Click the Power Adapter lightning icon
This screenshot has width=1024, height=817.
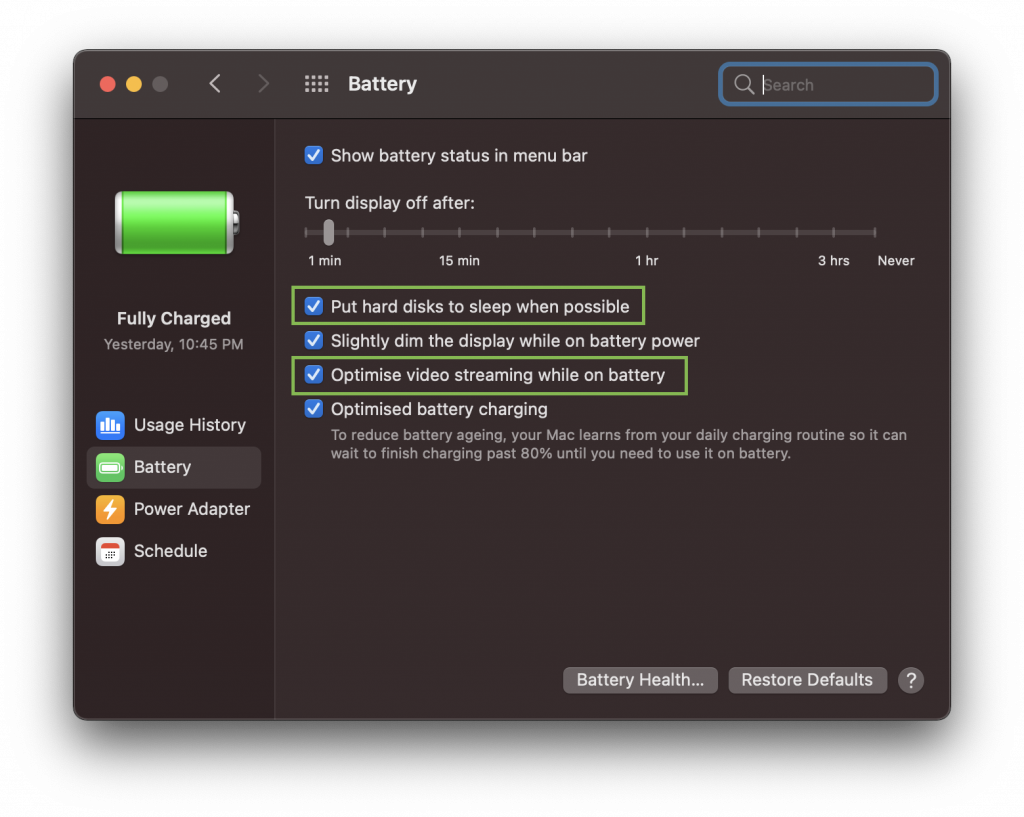(110, 509)
